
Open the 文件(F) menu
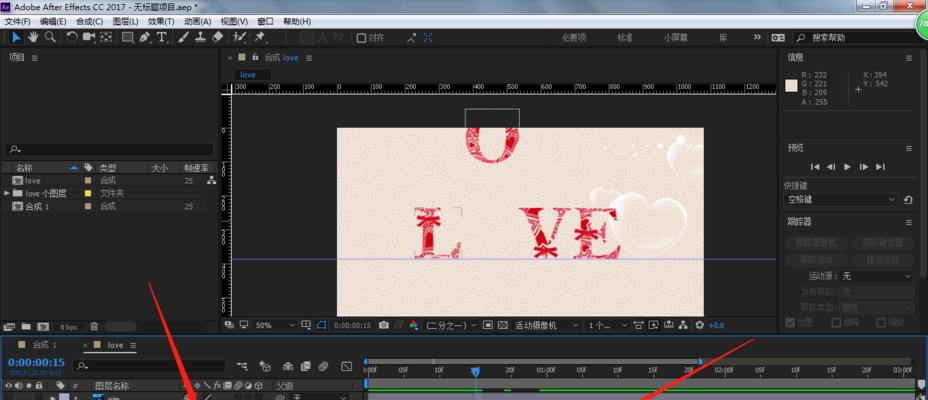[17, 21]
